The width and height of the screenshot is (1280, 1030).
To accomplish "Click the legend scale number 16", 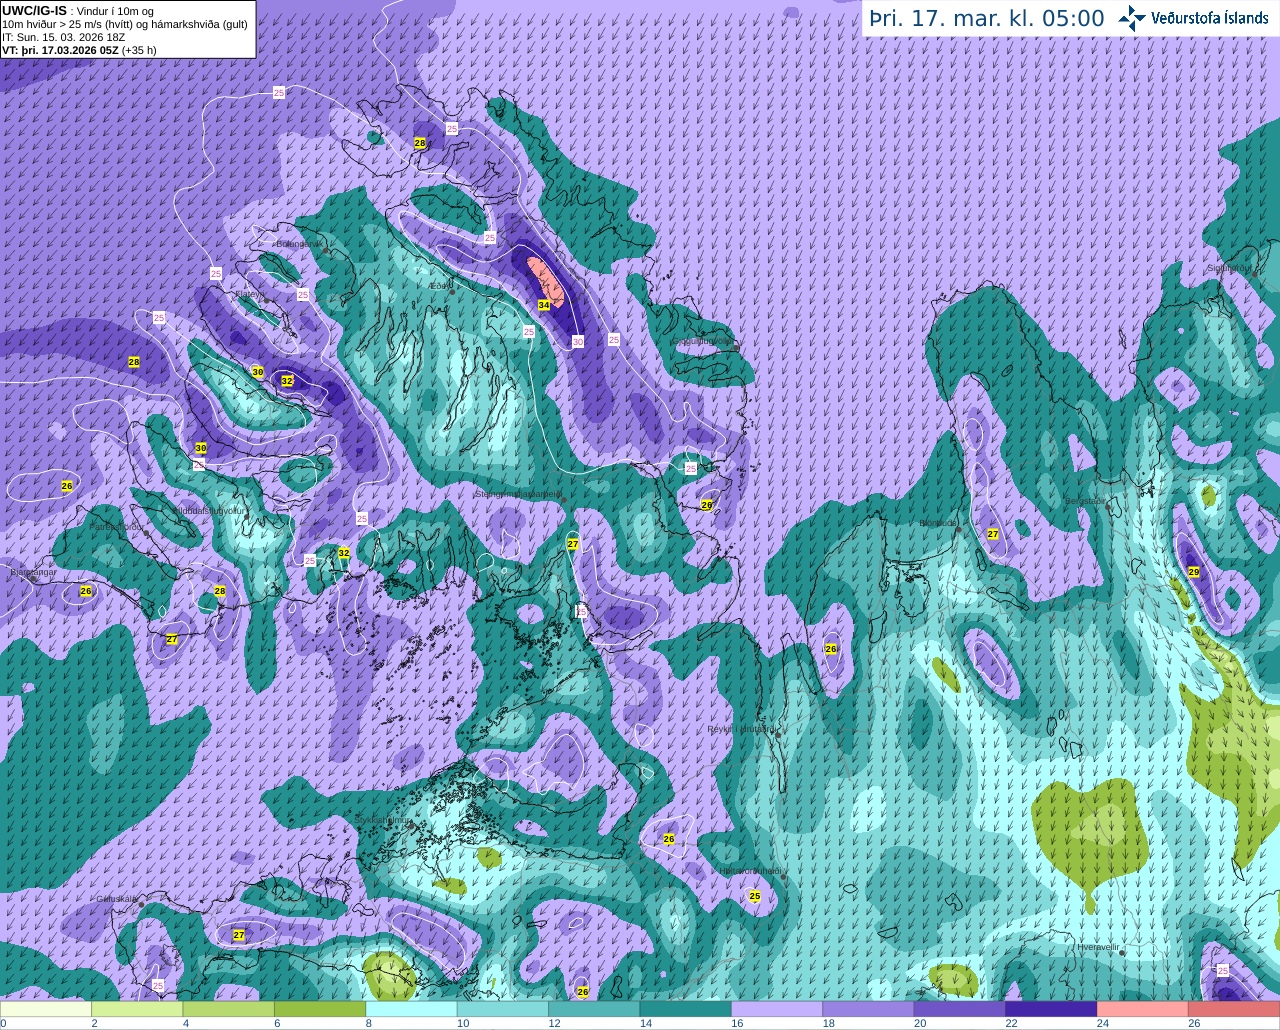I will (737, 1023).
